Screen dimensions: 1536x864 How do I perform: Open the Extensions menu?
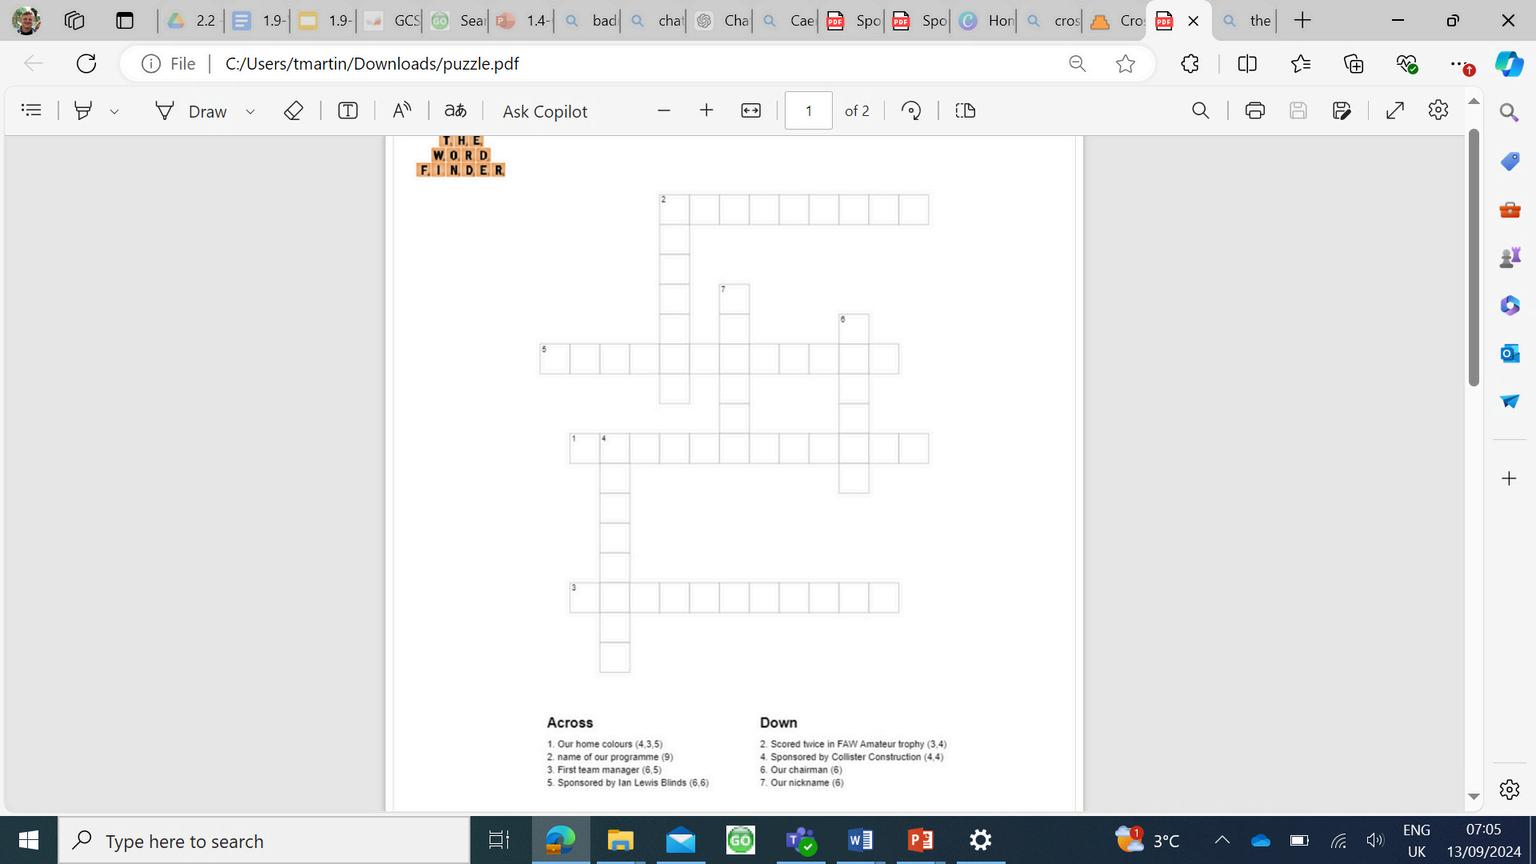click(x=1190, y=63)
